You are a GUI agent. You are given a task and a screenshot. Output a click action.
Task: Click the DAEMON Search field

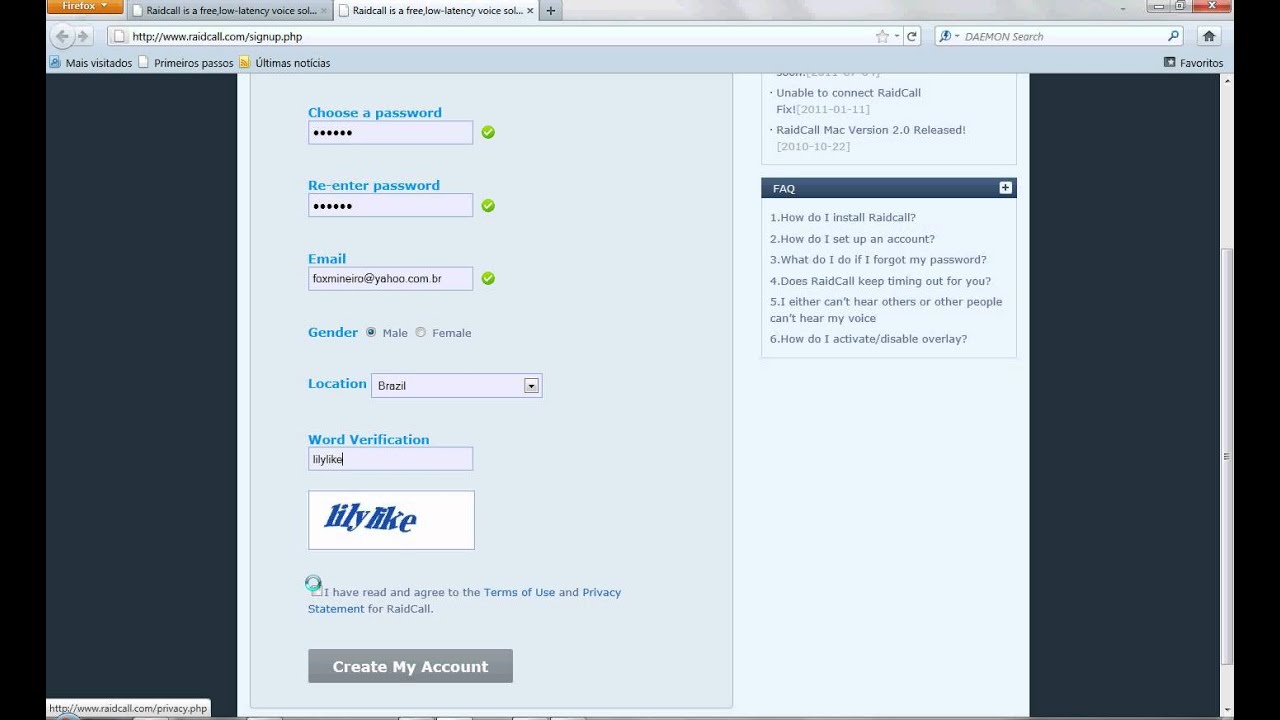1060,36
